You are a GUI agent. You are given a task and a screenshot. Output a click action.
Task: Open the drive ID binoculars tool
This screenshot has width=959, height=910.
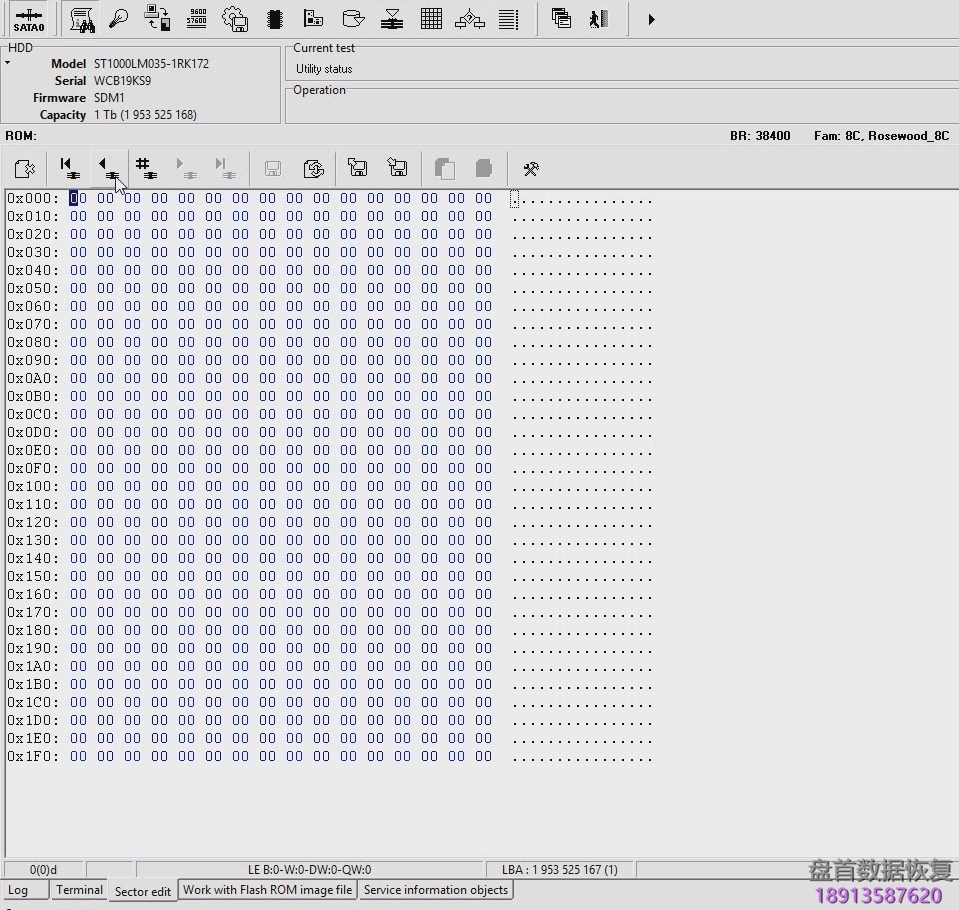(82, 19)
